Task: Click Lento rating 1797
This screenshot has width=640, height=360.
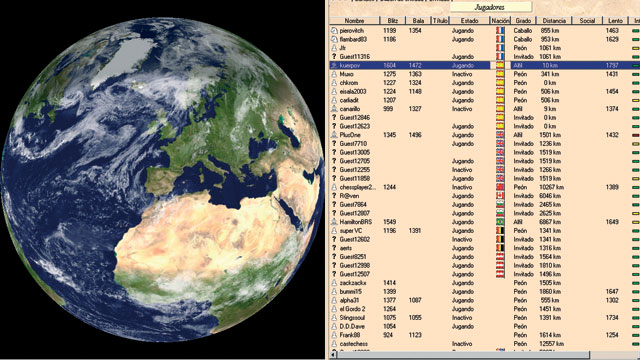Action: coord(612,65)
